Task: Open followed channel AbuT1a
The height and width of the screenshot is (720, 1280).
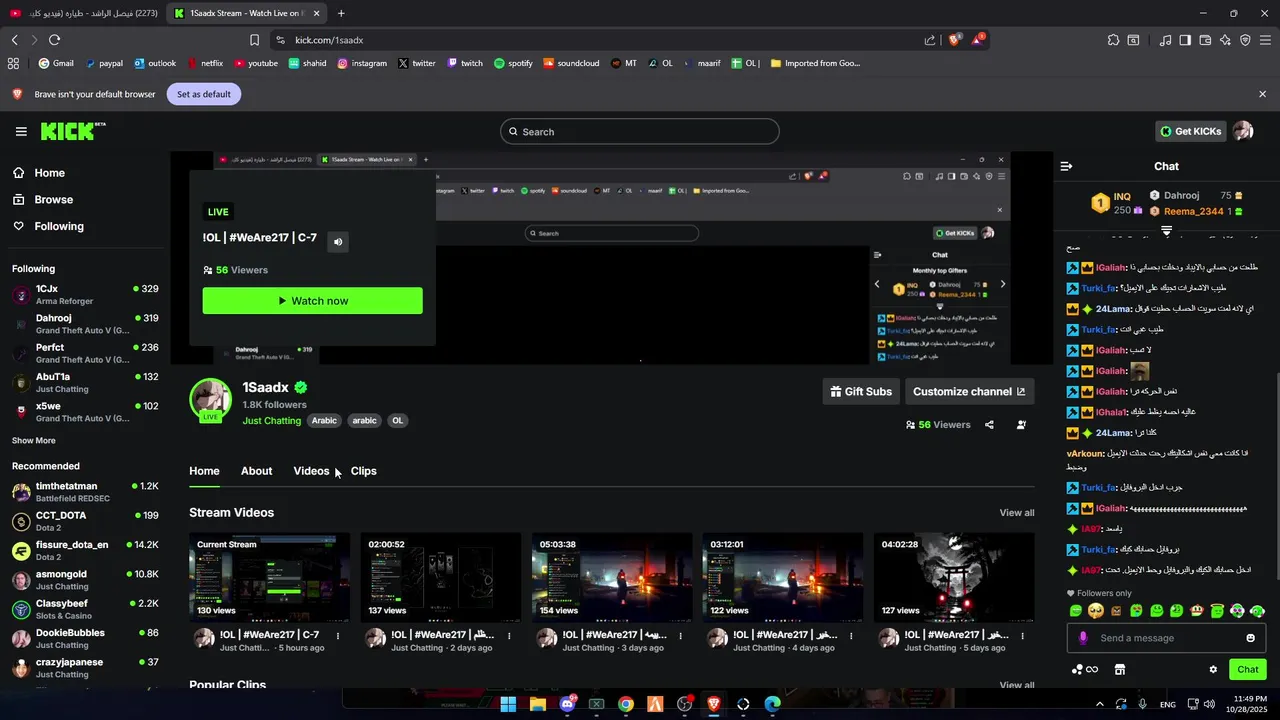Action: pyautogui.click(x=84, y=382)
